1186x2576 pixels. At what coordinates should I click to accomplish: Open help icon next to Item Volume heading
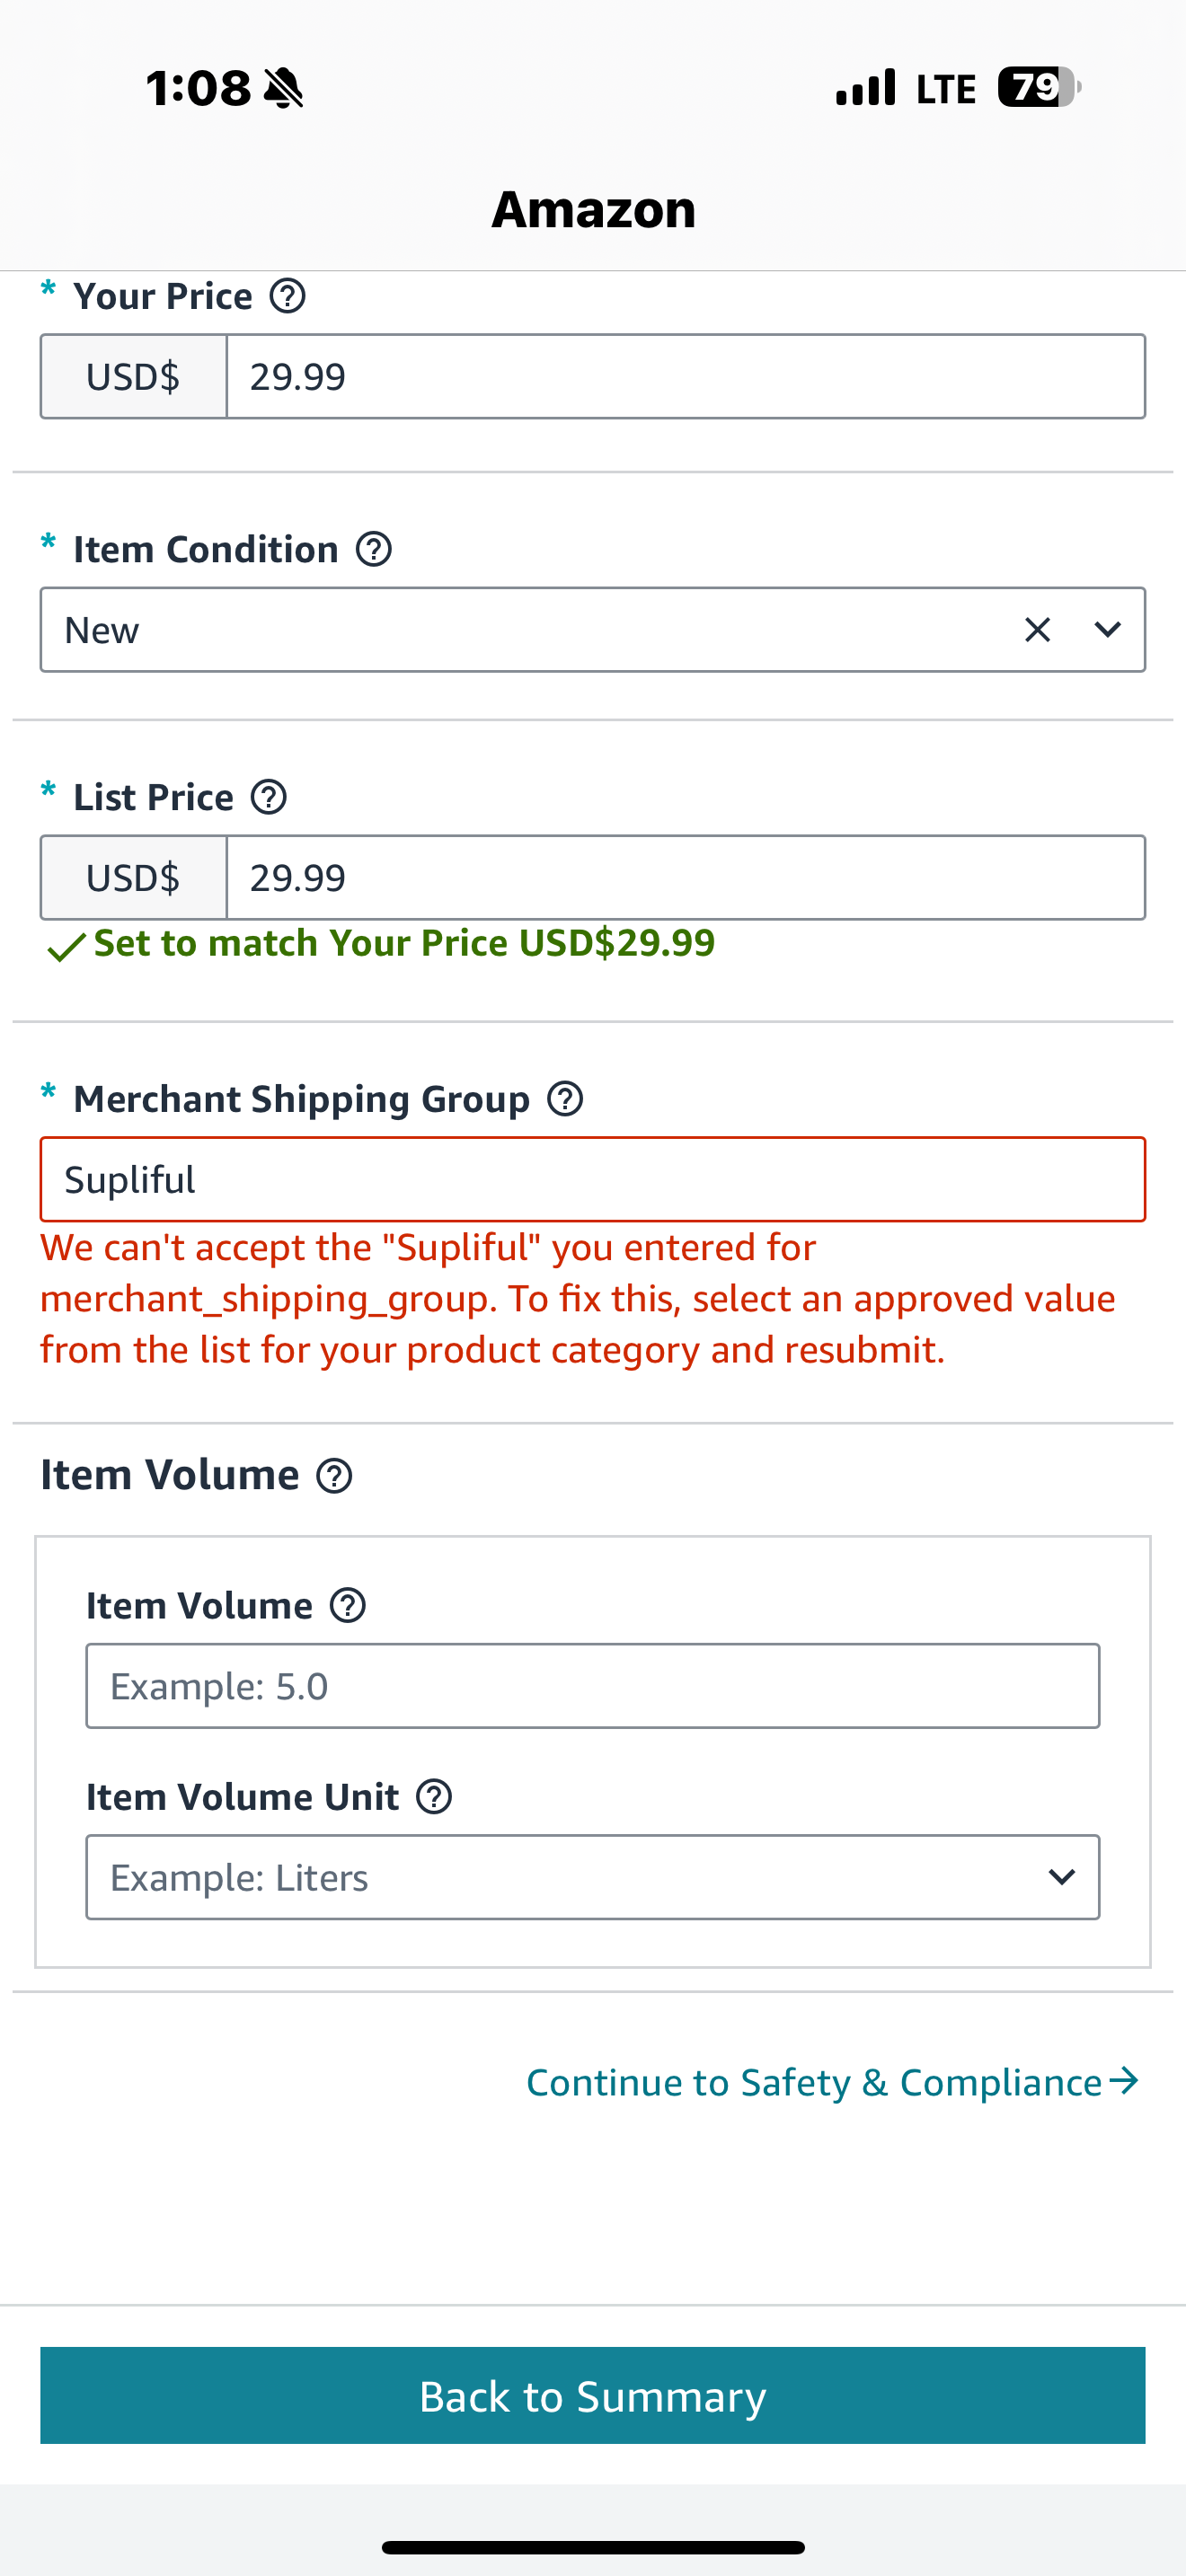[334, 1475]
